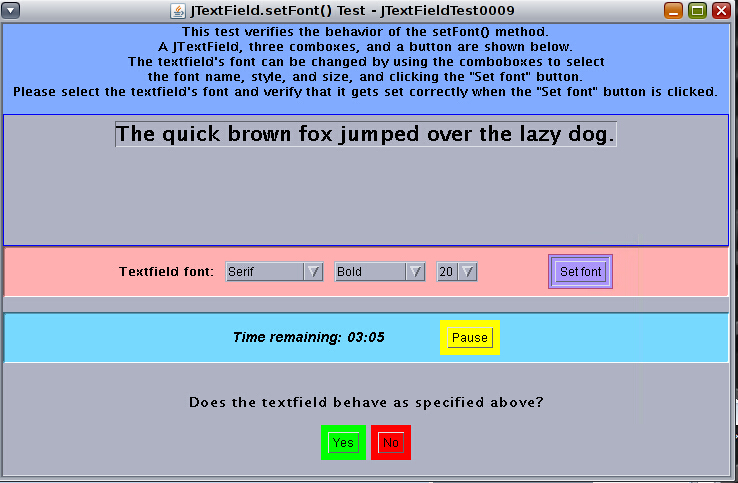Click the arrow of the Serif combobox
738x483 pixels.
point(313,272)
